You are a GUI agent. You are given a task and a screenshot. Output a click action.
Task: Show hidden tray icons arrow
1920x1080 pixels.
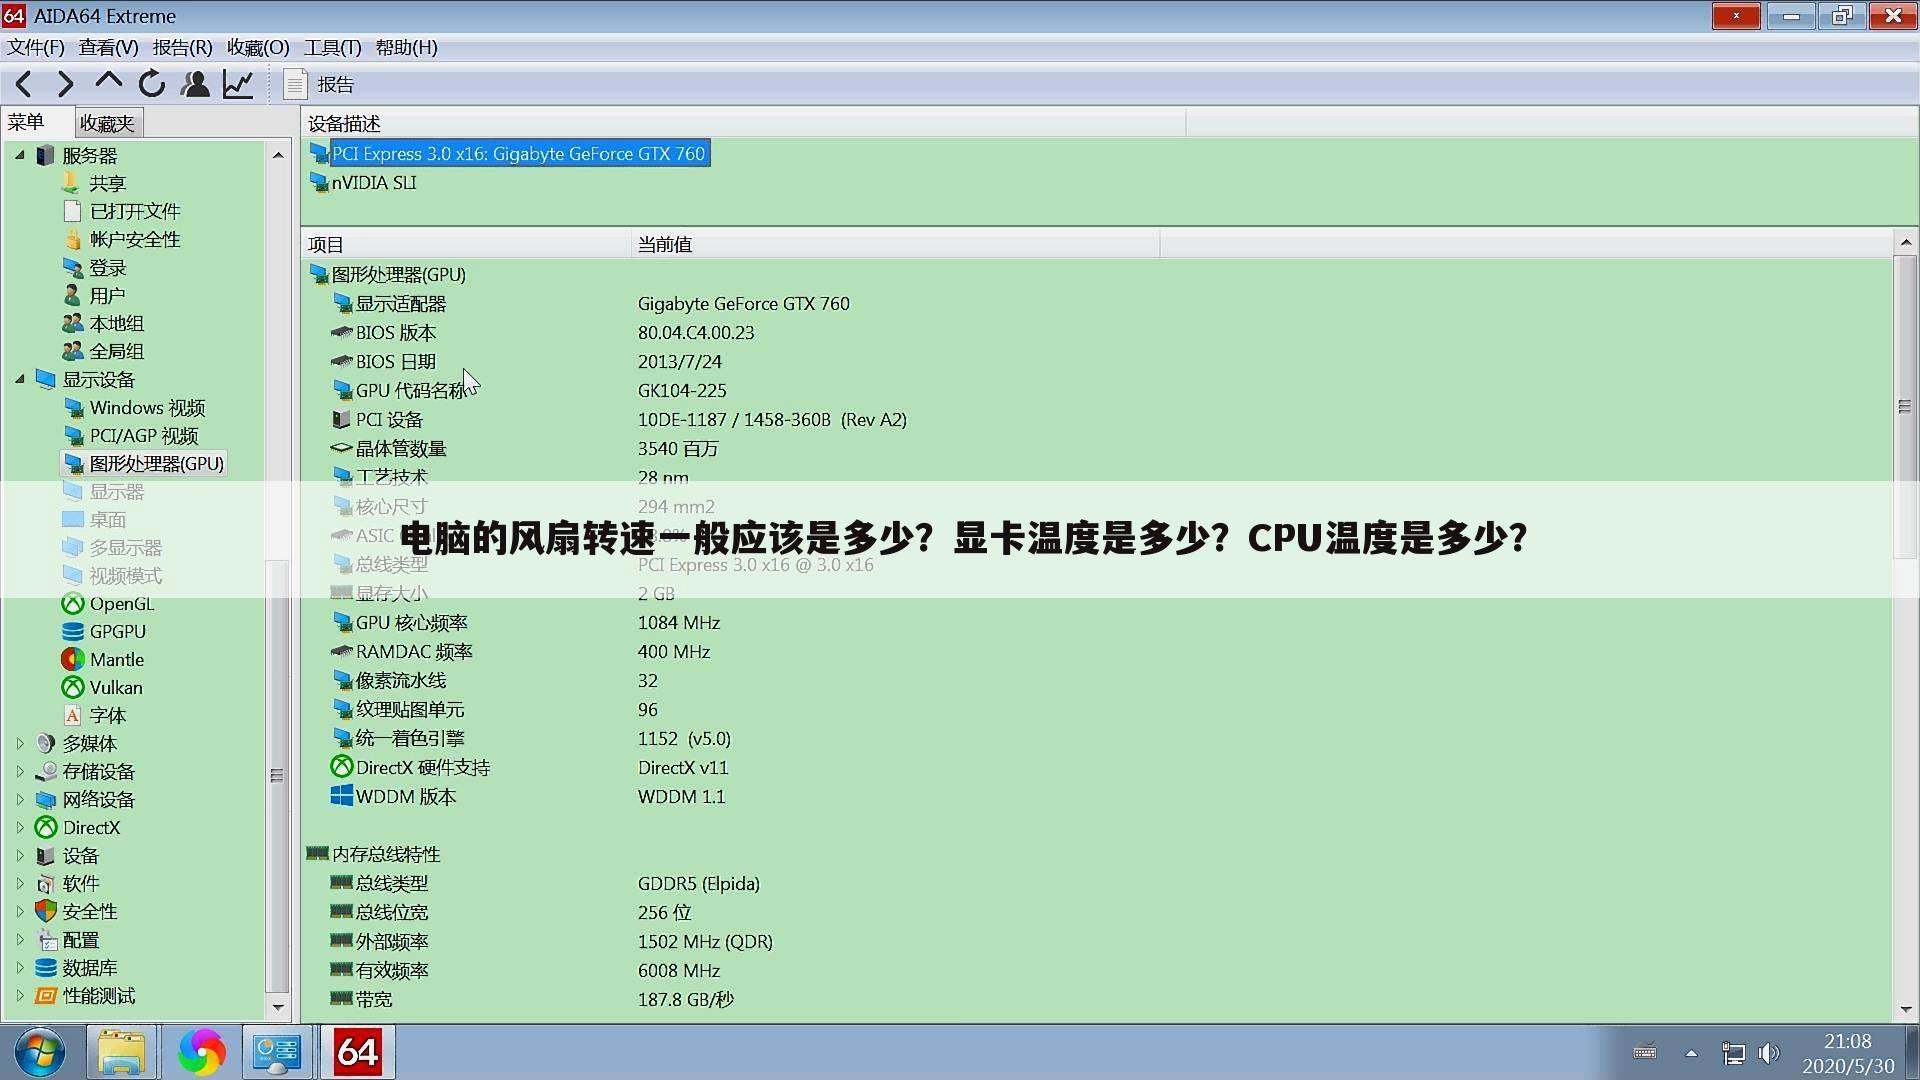(1691, 1053)
